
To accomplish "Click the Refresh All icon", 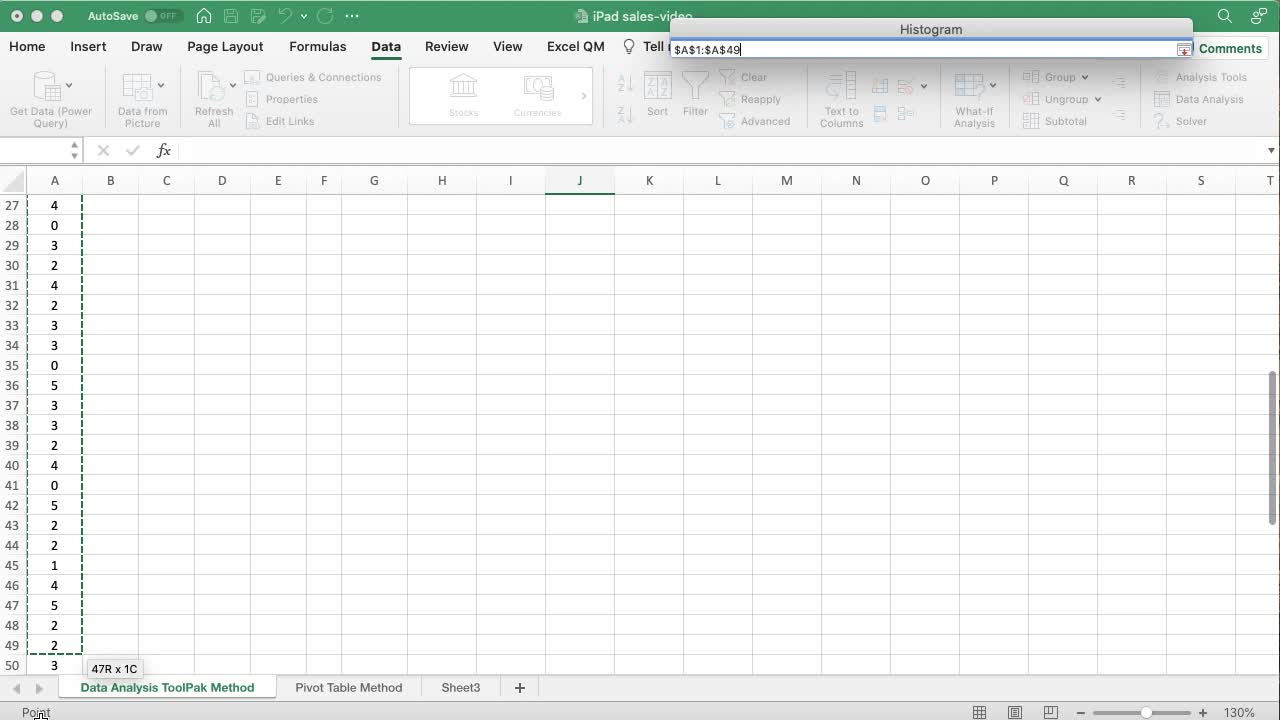I will click(x=210, y=87).
